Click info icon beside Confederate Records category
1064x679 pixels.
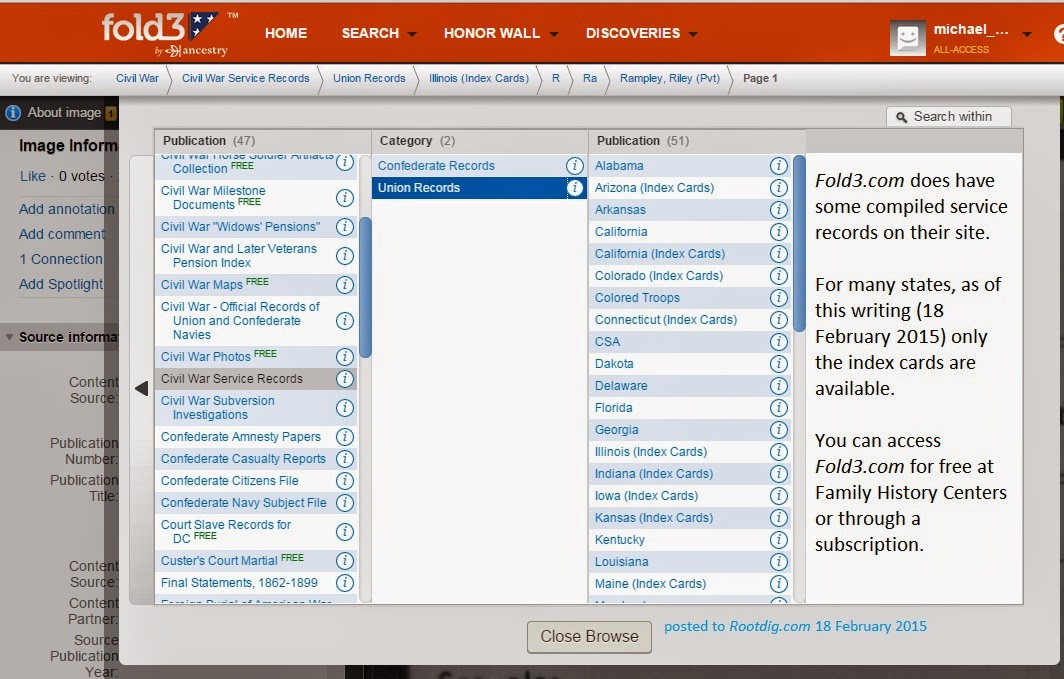pos(575,166)
